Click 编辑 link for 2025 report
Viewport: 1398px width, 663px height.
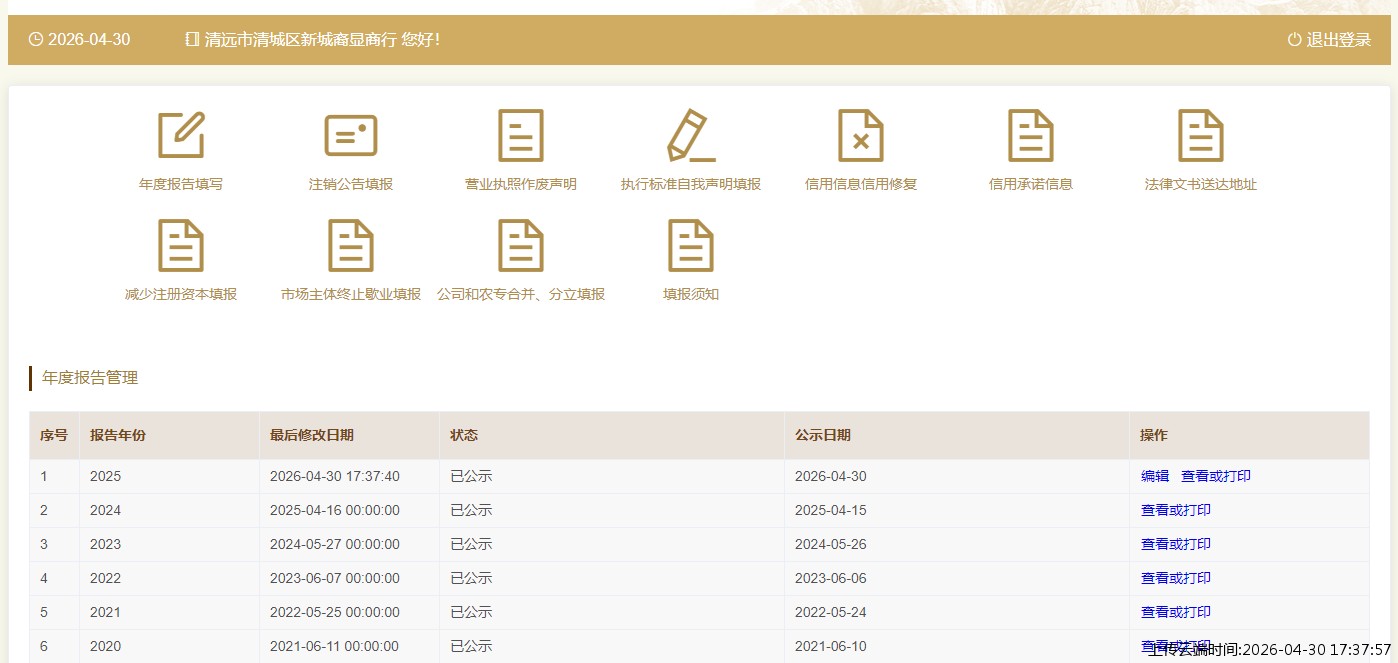(1155, 476)
